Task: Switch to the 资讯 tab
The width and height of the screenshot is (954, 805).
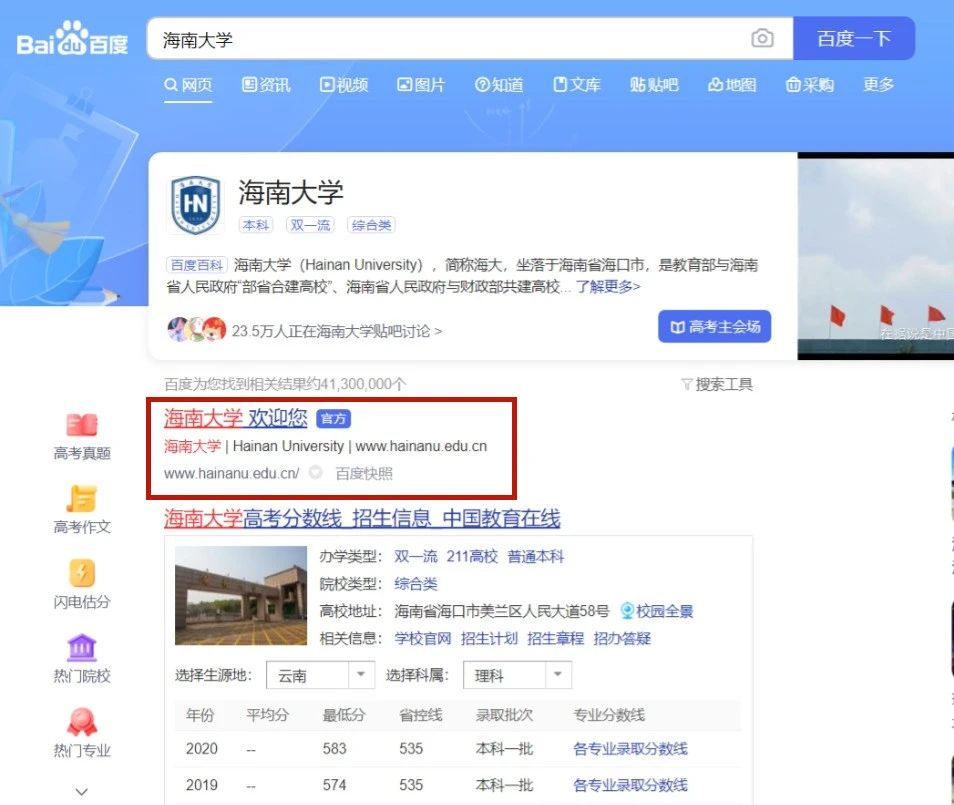Action: coord(266,85)
